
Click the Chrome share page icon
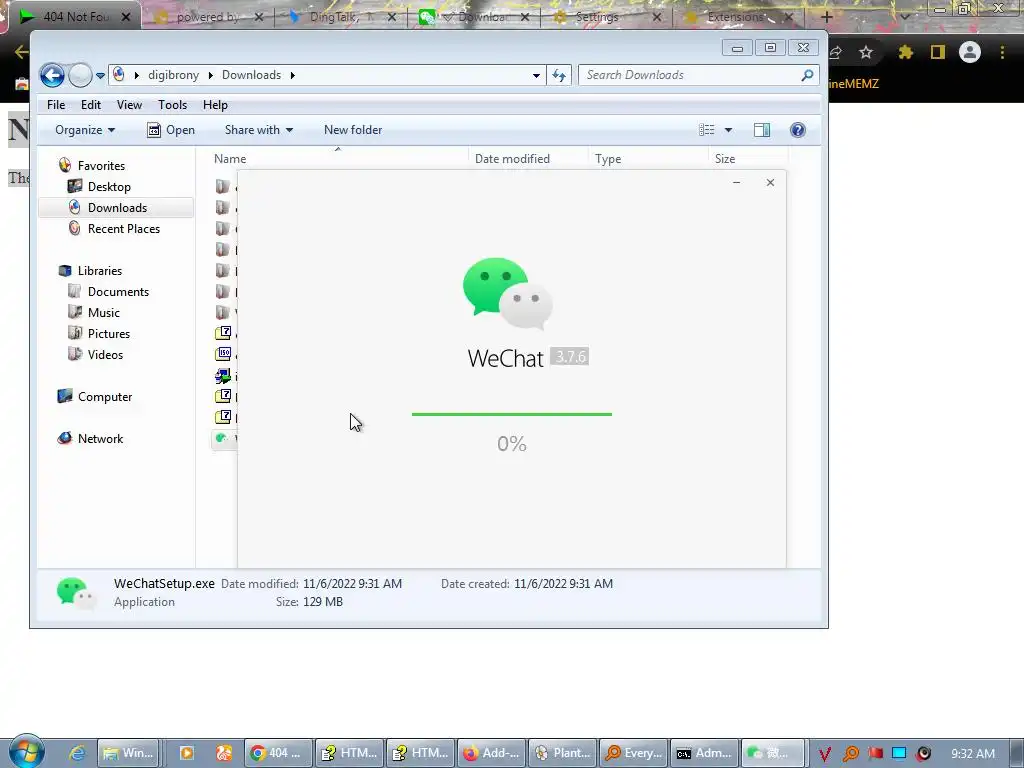(836, 52)
